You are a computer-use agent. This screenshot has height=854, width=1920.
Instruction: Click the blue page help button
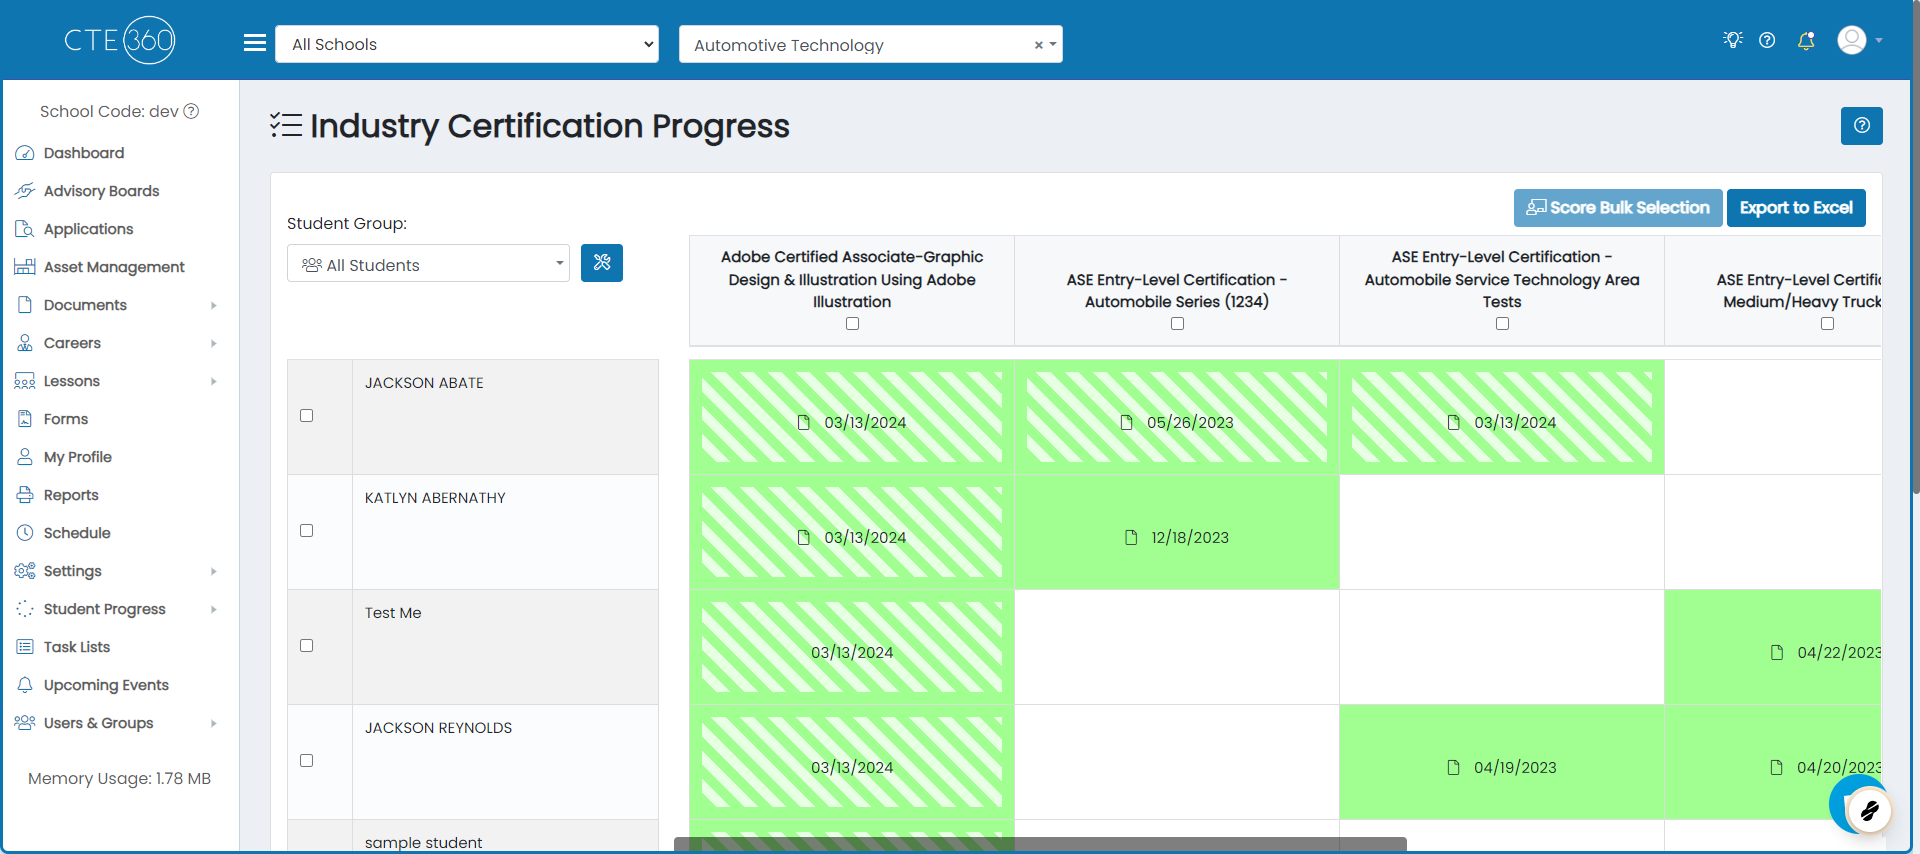[x=1862, y=126]
